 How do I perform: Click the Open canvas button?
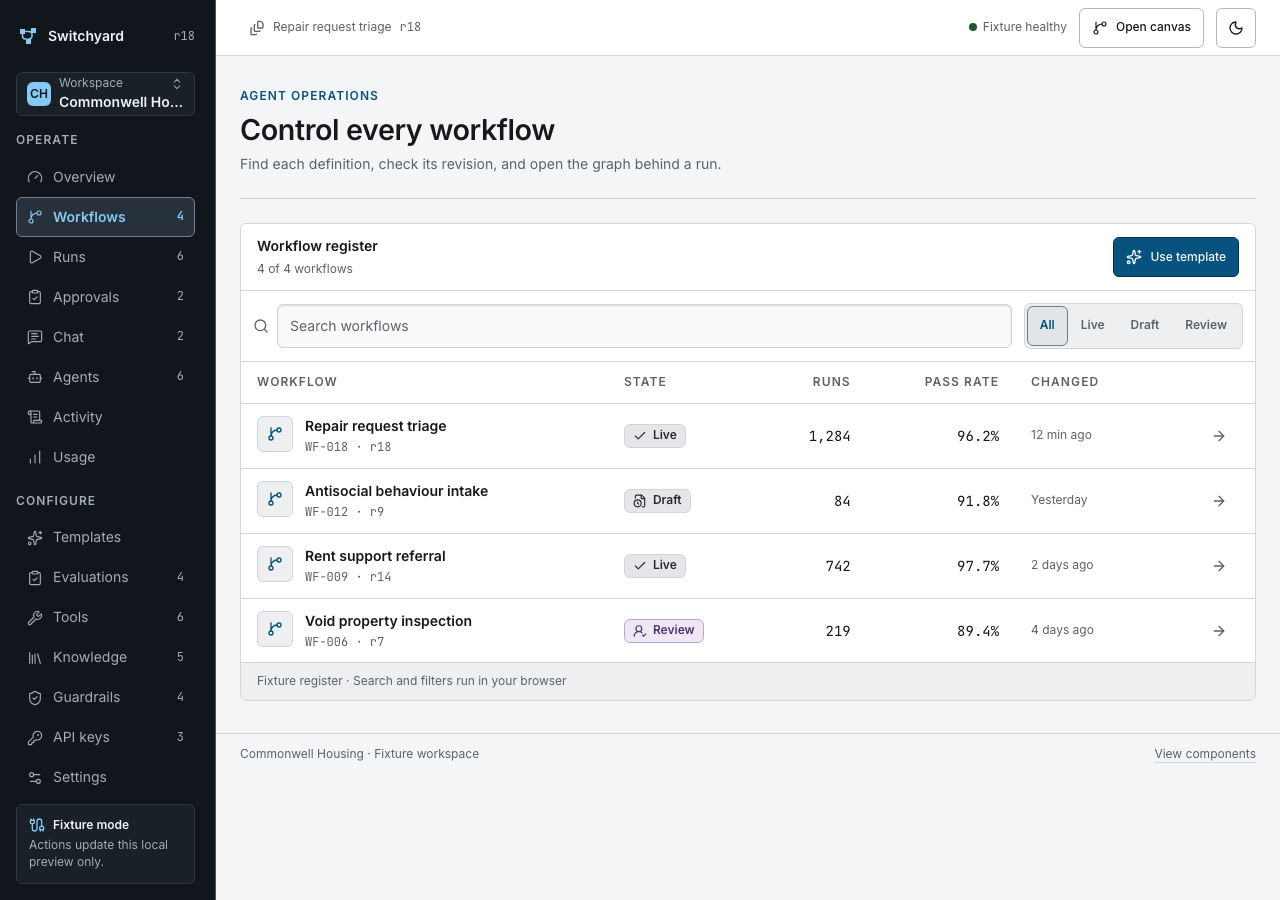click(x=1141, y=28)
